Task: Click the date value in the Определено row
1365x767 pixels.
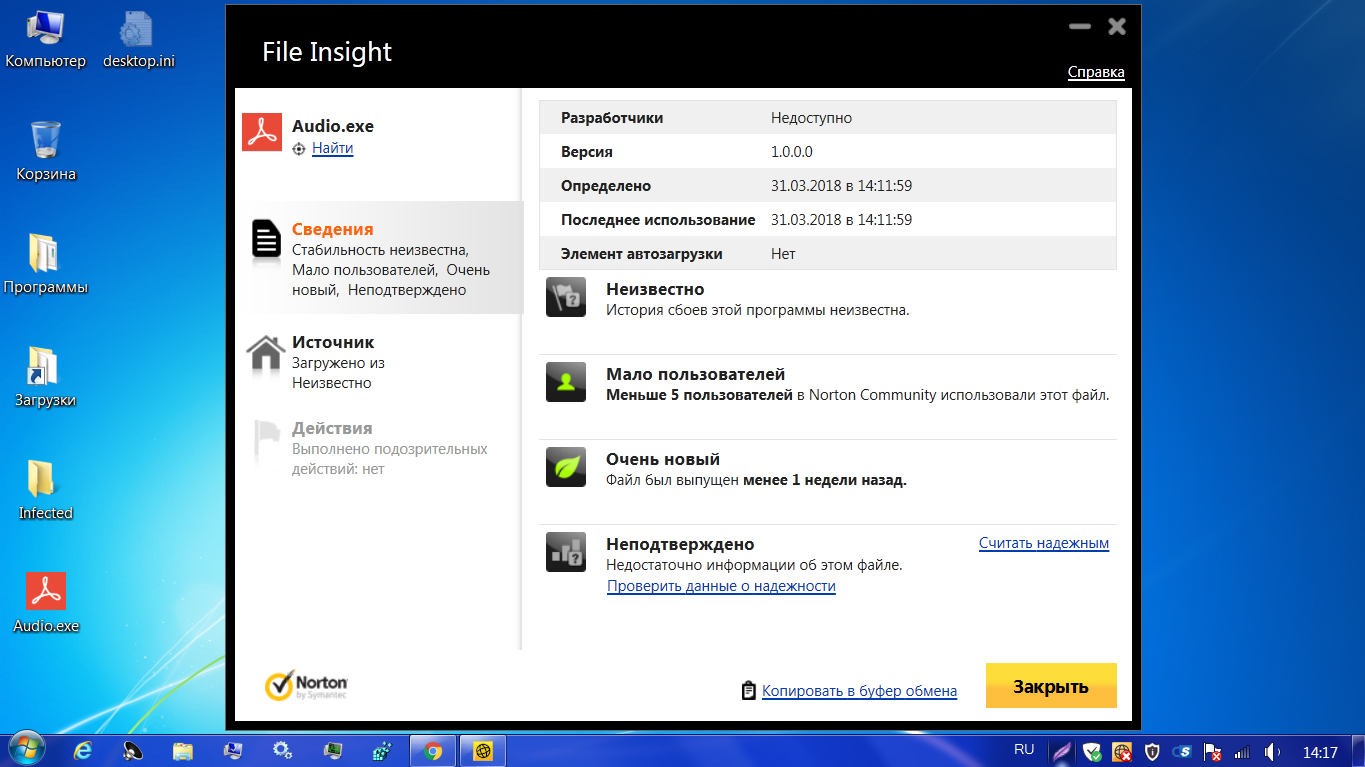Action: pos(841,186)
